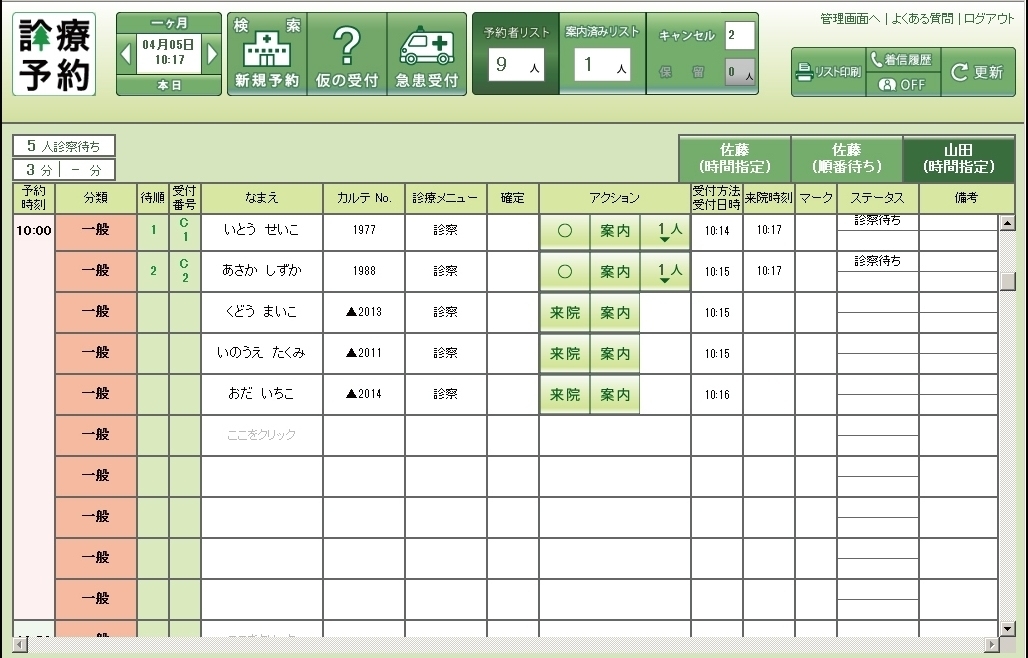Mark あさか しずか with the circle button
The height and width of the screenshot is (658, 1028).
pyautogui.click(x=564, y=272)
